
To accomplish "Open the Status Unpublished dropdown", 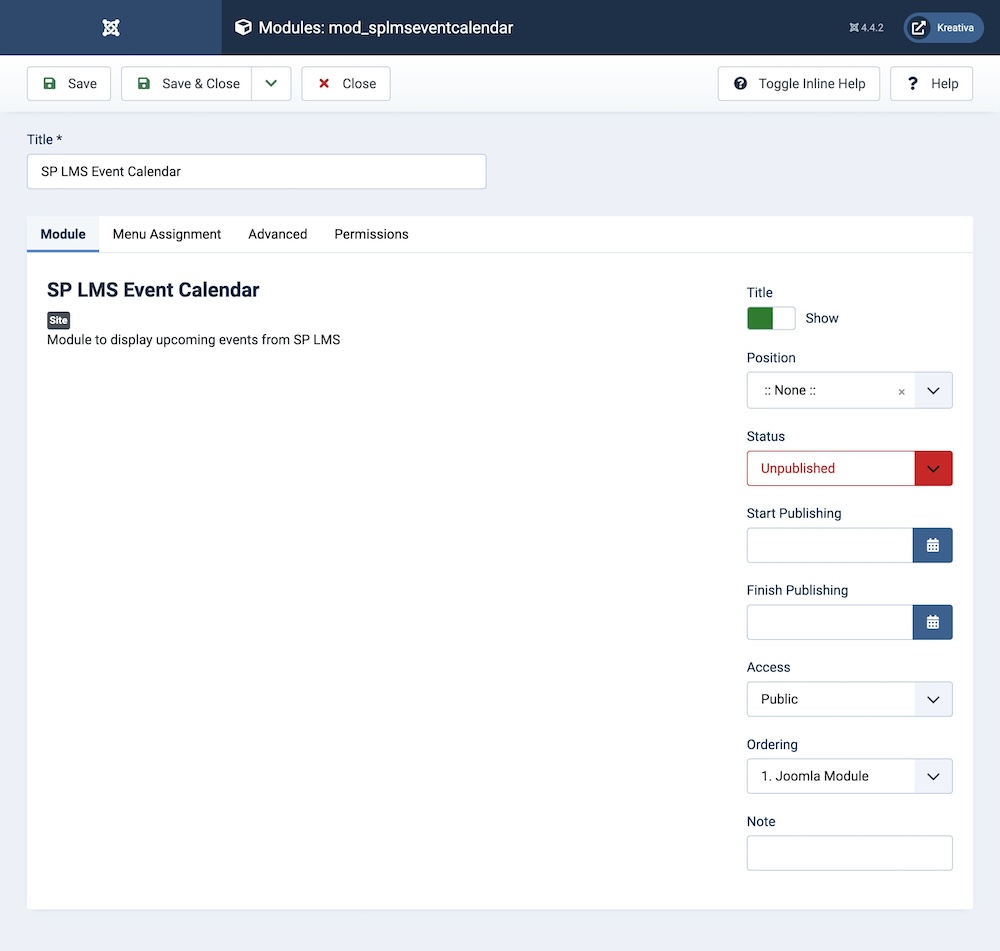I will tap(849, 468).
